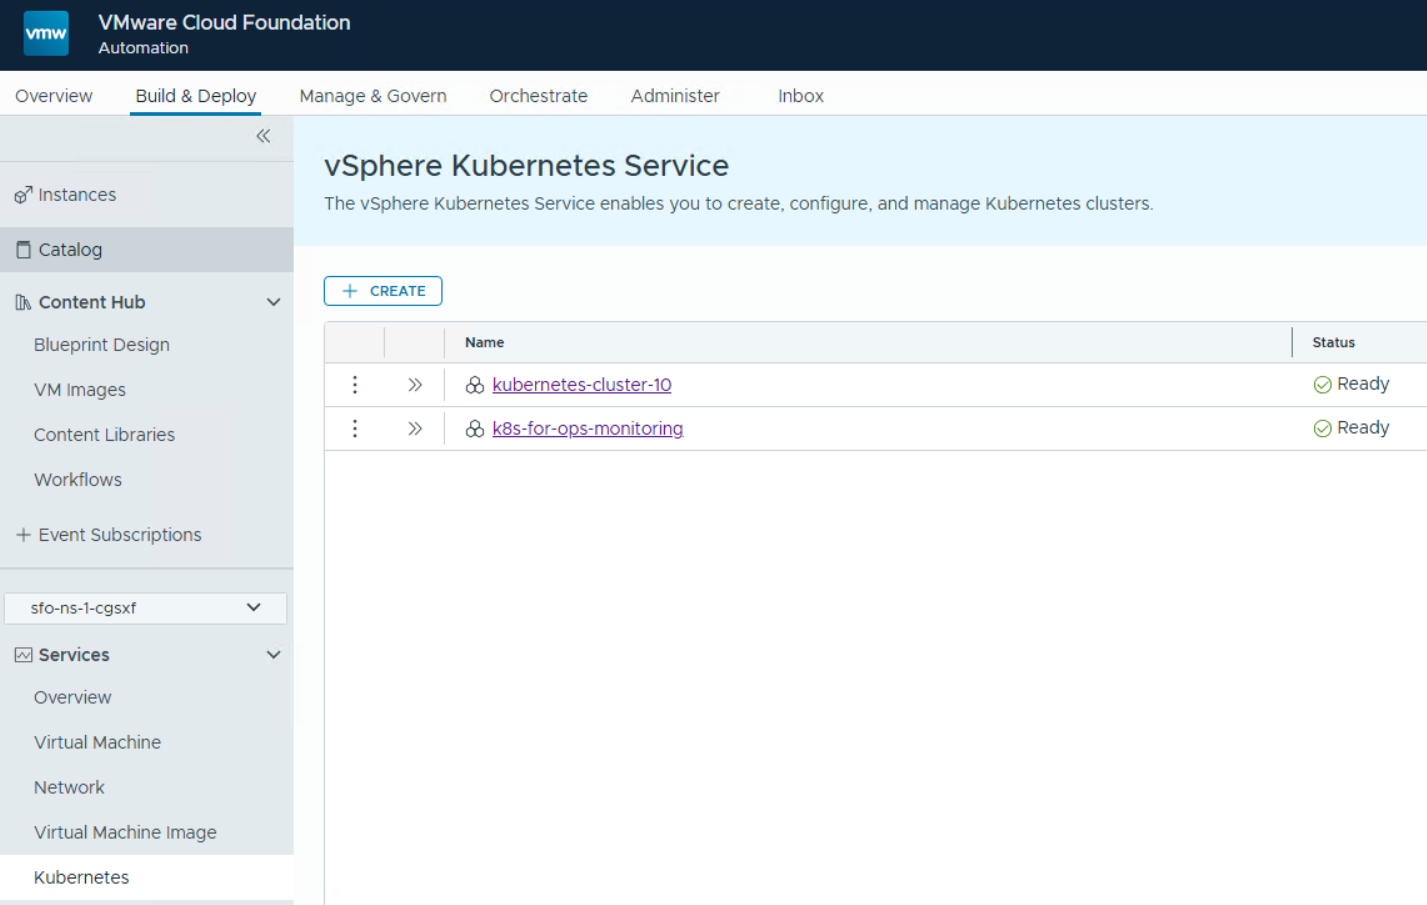Open the k8s-for-ops-monitoring link

click(587, 429)
